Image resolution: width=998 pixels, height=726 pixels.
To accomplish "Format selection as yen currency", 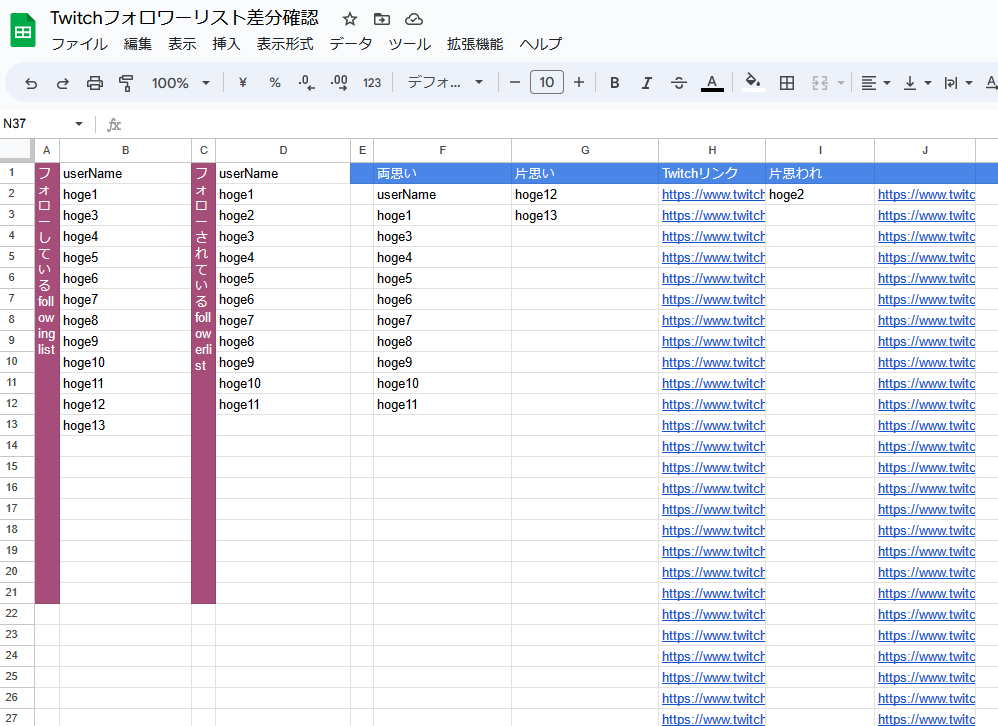I will click(x=242, y=83).
